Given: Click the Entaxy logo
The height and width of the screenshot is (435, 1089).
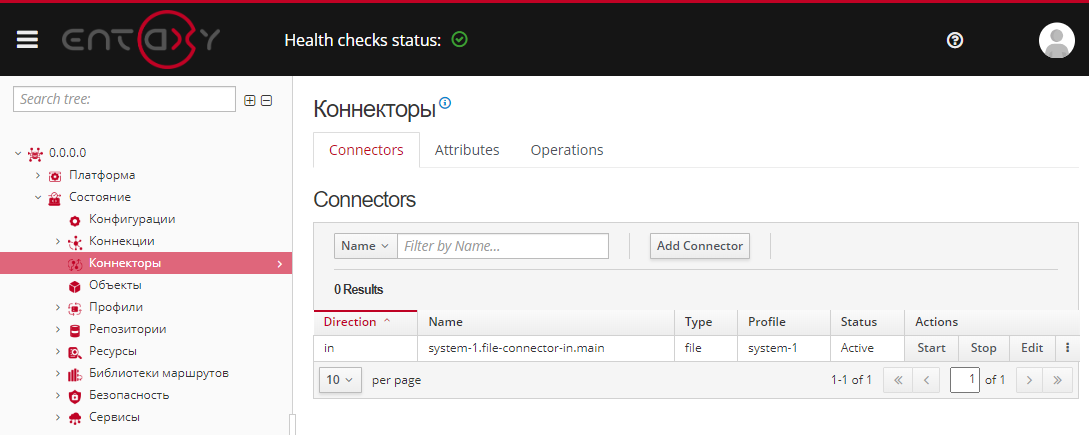Looking at the screenshot, I should (141, 40).
